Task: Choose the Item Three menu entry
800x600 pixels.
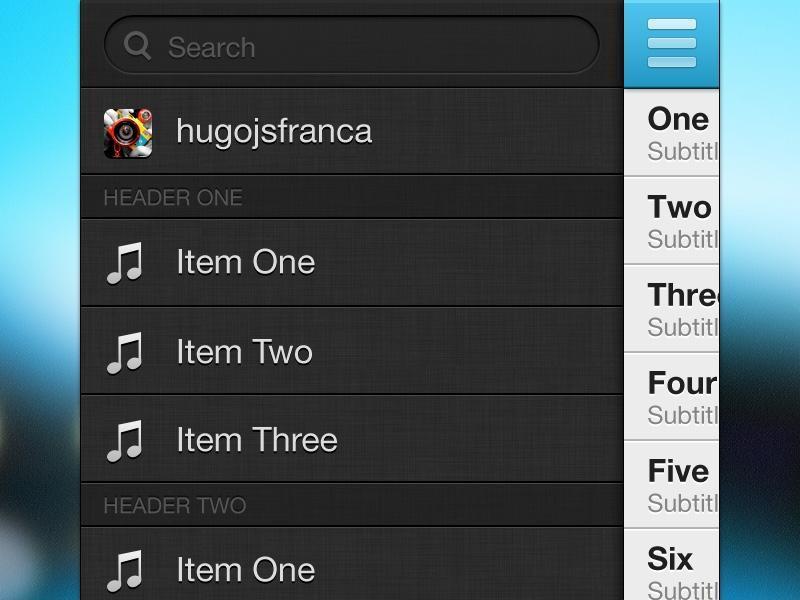Action: pos(257,440)
